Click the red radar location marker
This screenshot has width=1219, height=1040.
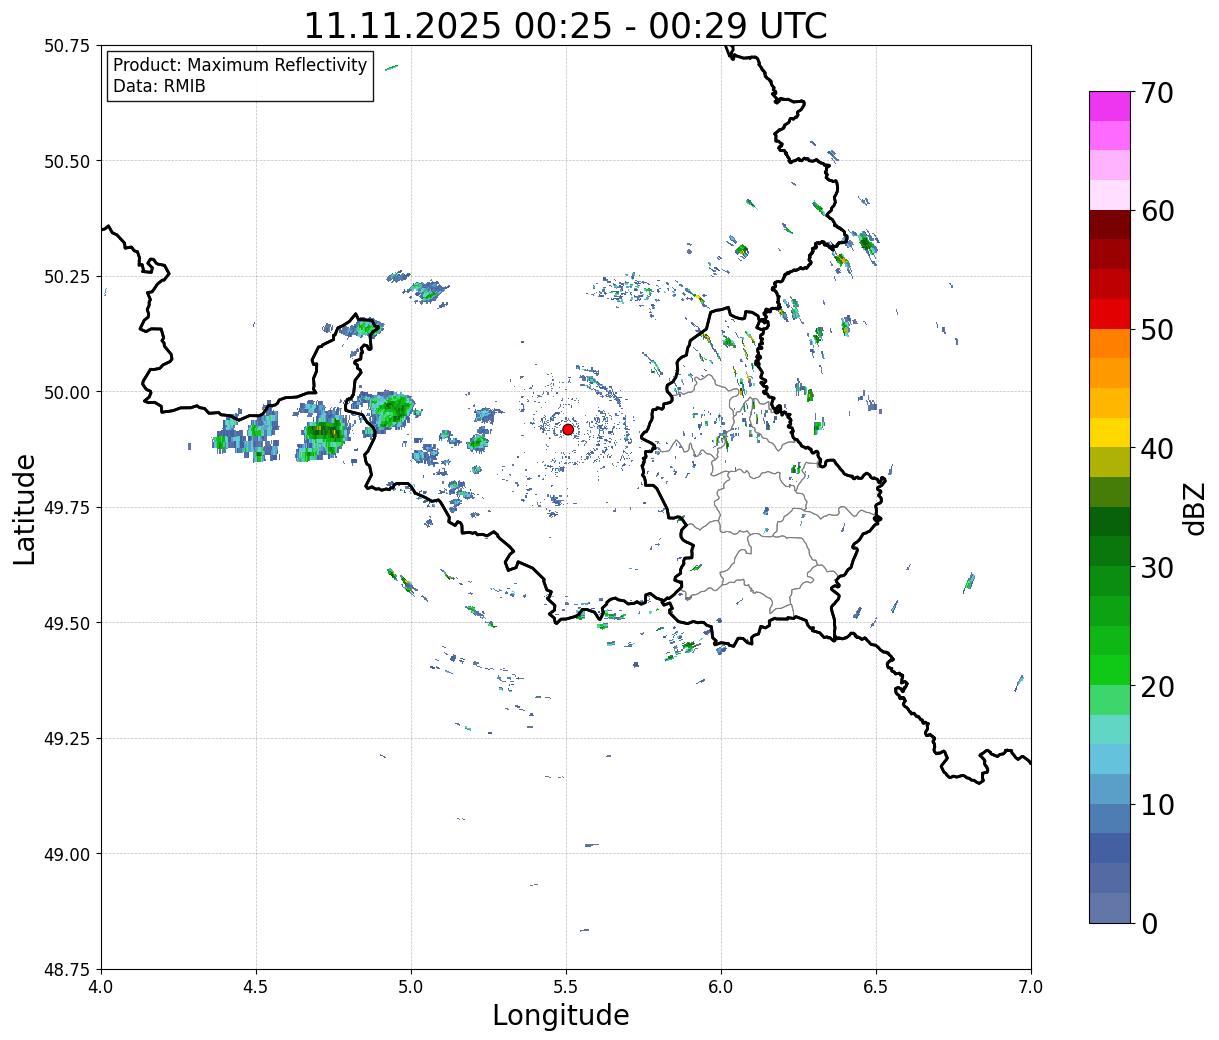click(568, 429)
